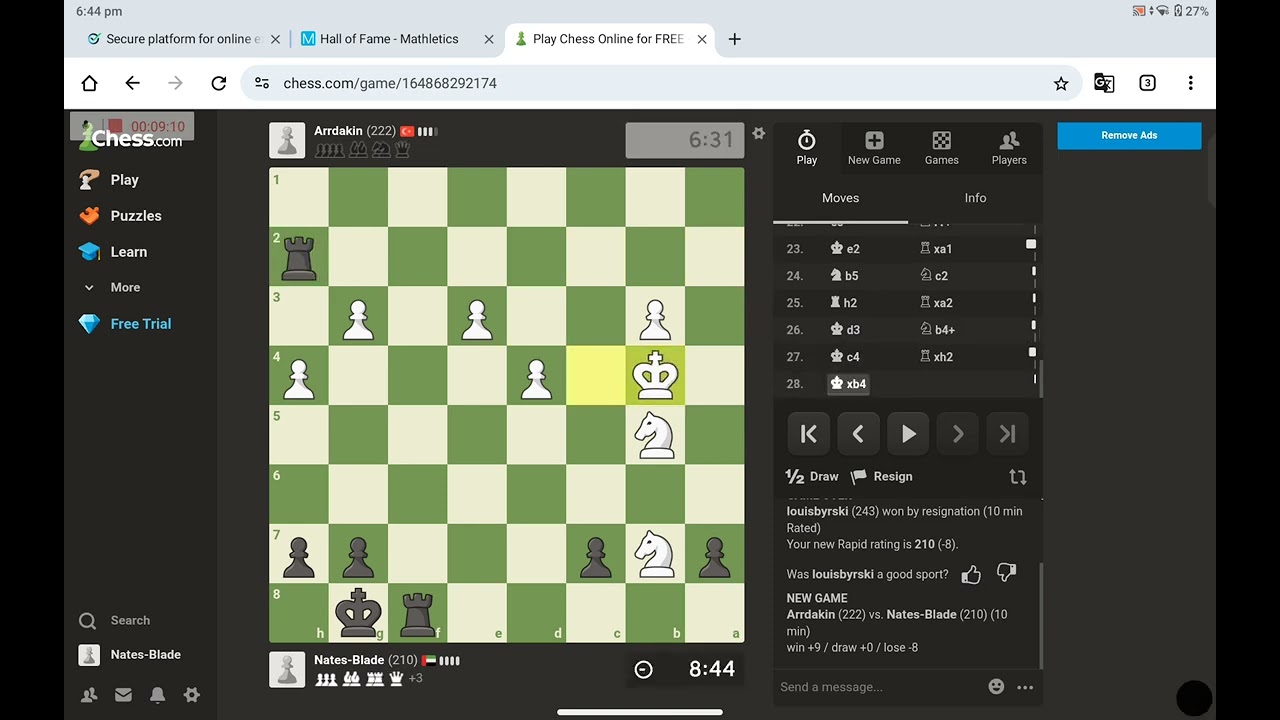Play through the moves

[908, 434]
